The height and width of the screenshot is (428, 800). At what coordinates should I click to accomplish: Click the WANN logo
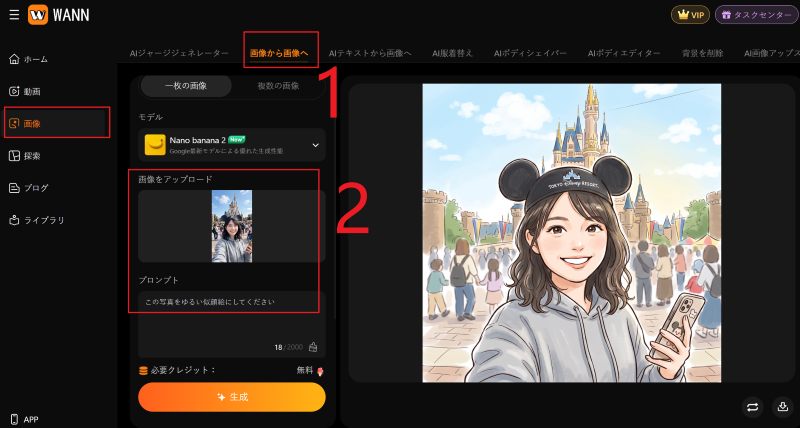[x=59, y=15]
